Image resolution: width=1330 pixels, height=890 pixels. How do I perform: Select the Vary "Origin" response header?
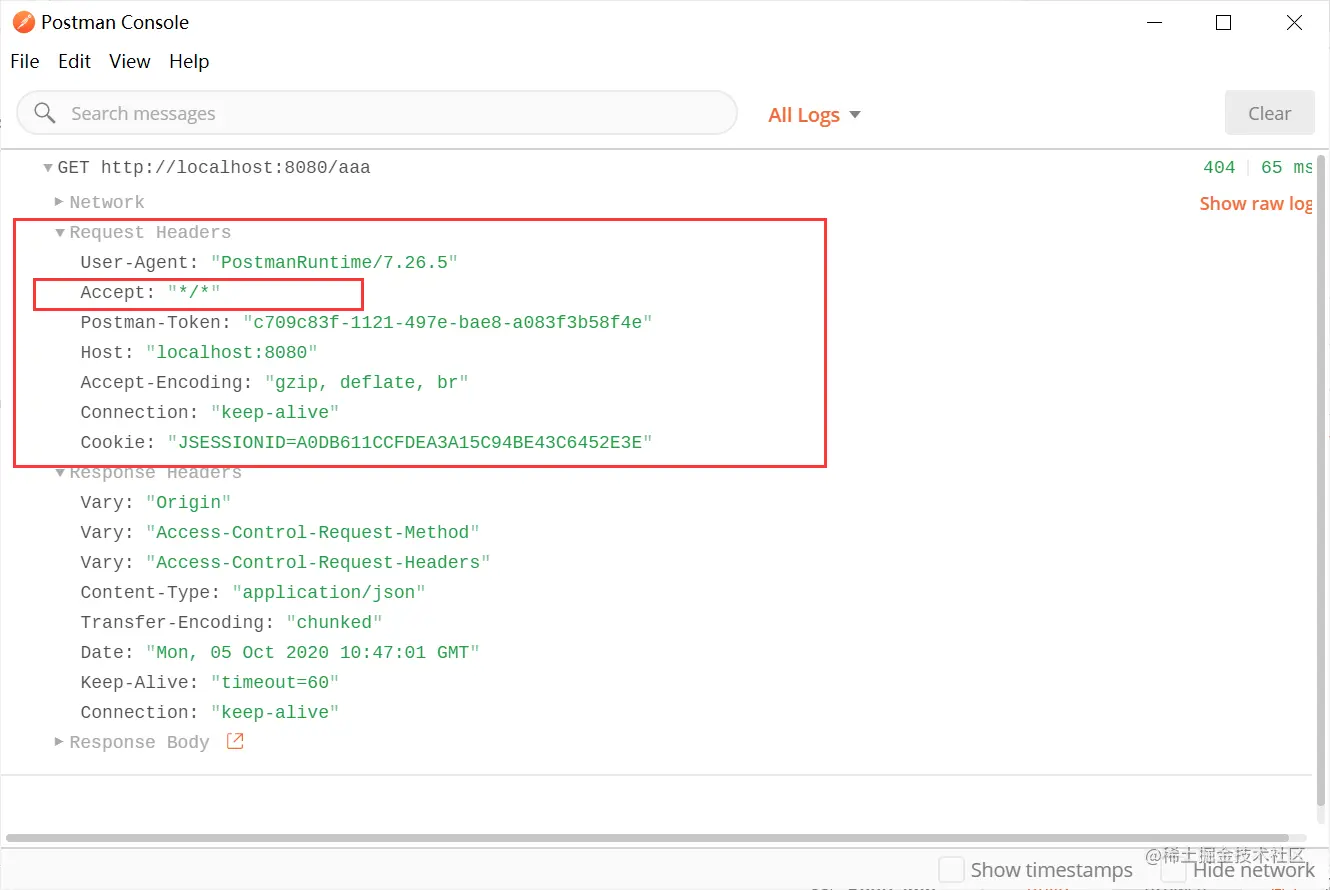tap(156, 502)
